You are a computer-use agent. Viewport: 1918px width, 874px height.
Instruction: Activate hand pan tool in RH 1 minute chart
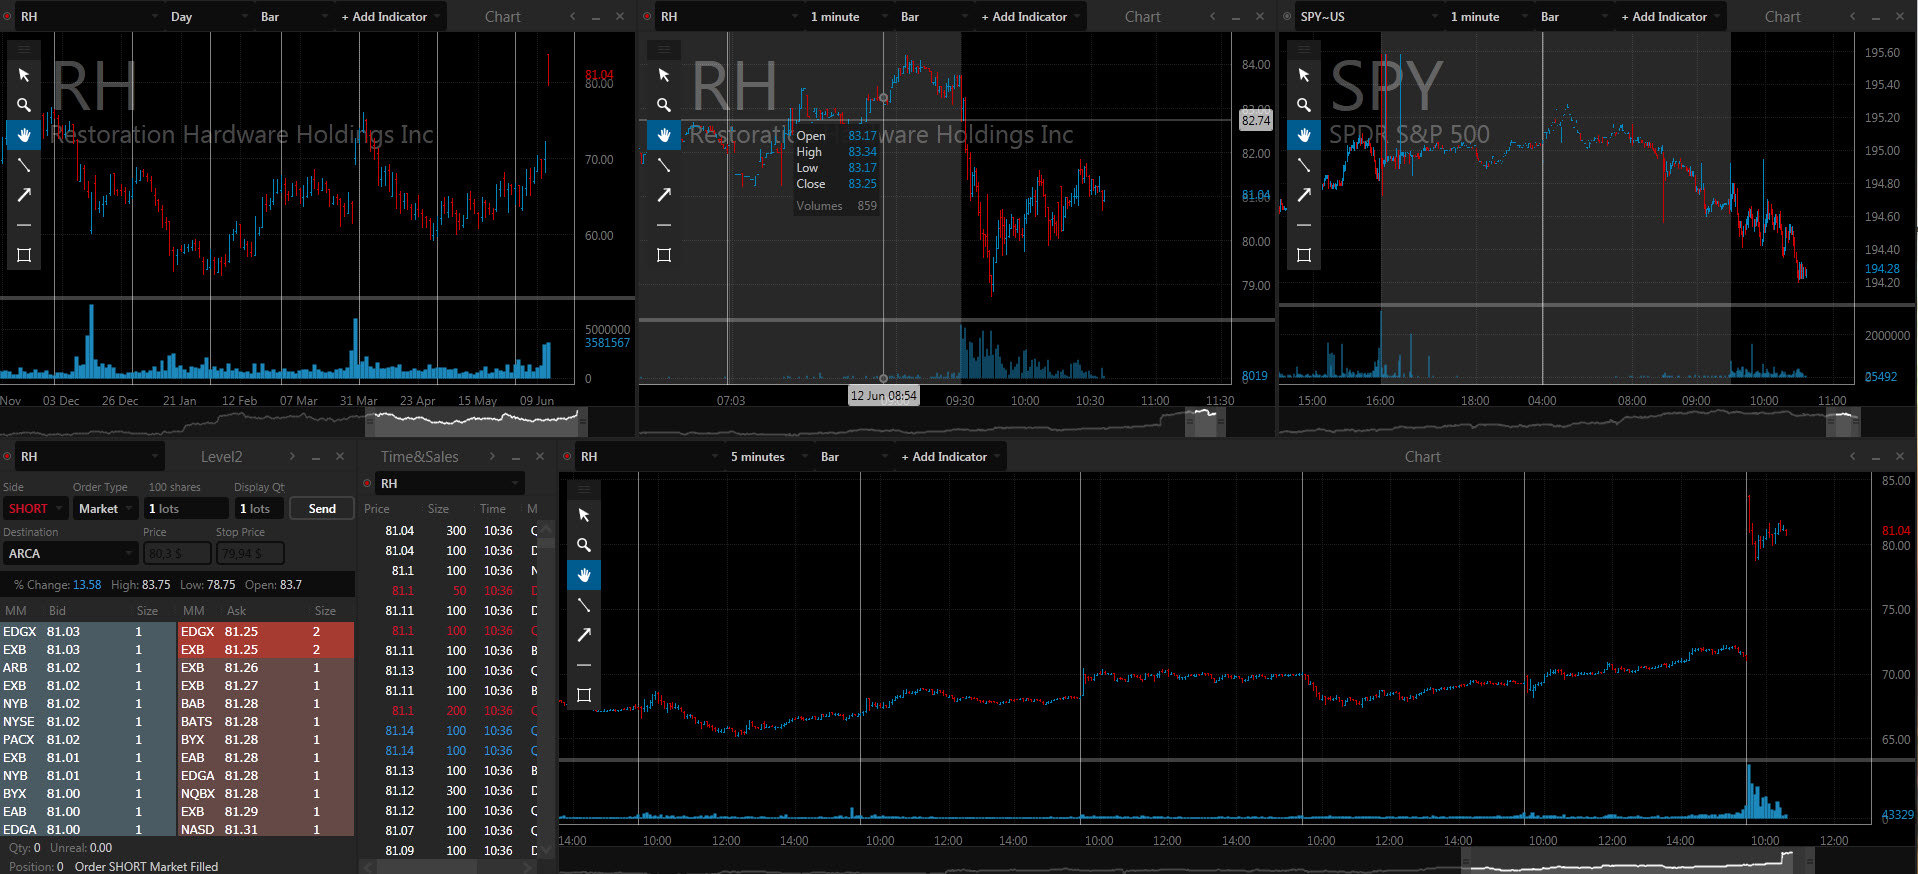click(664, 135)
